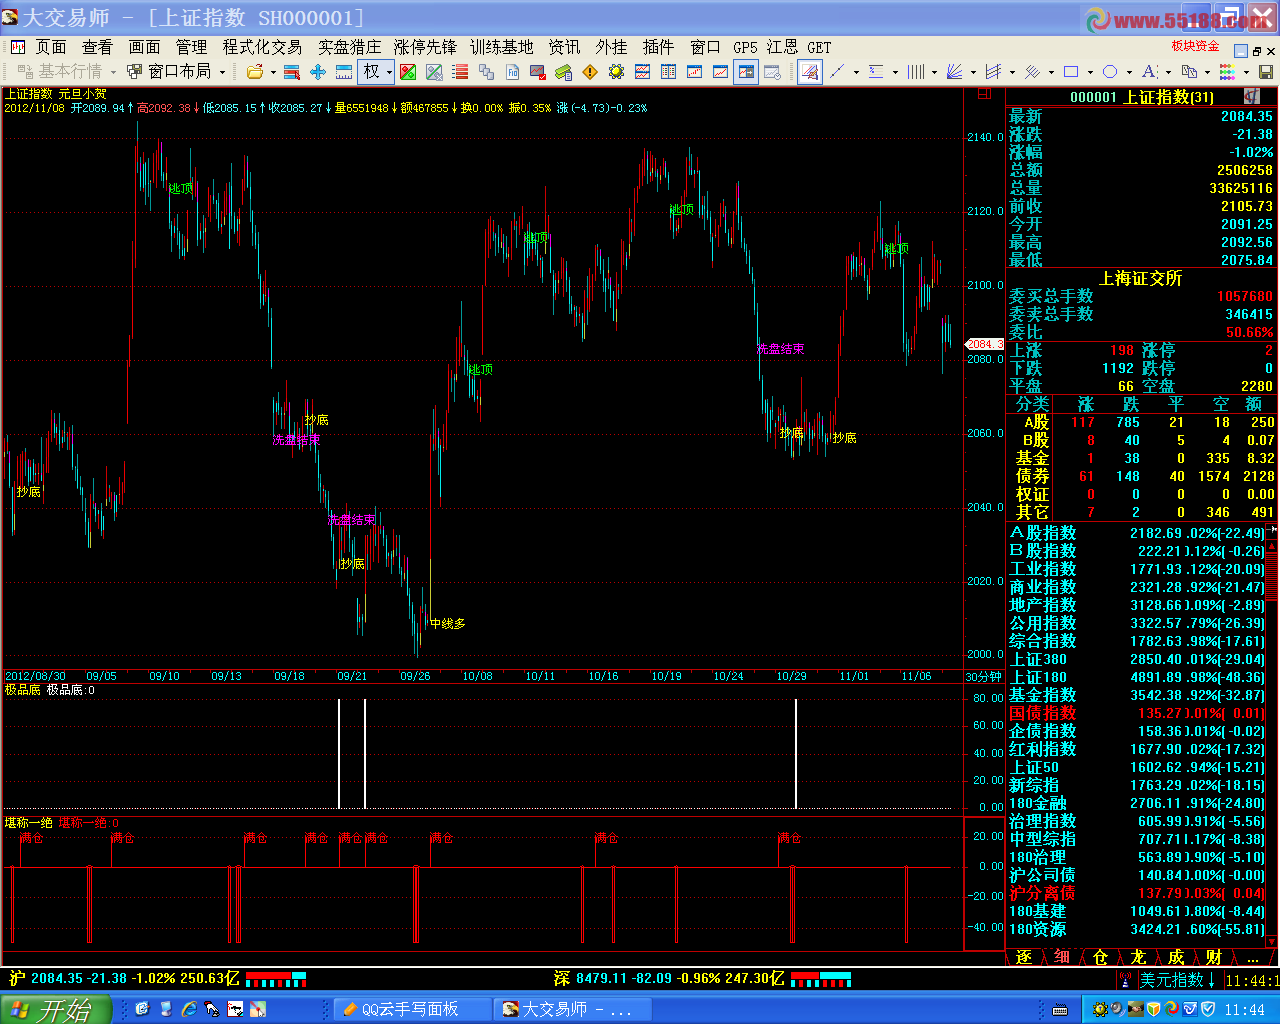
Task: Switch to the 逐 tab in quote panel
Action: tap(1024, 957)
